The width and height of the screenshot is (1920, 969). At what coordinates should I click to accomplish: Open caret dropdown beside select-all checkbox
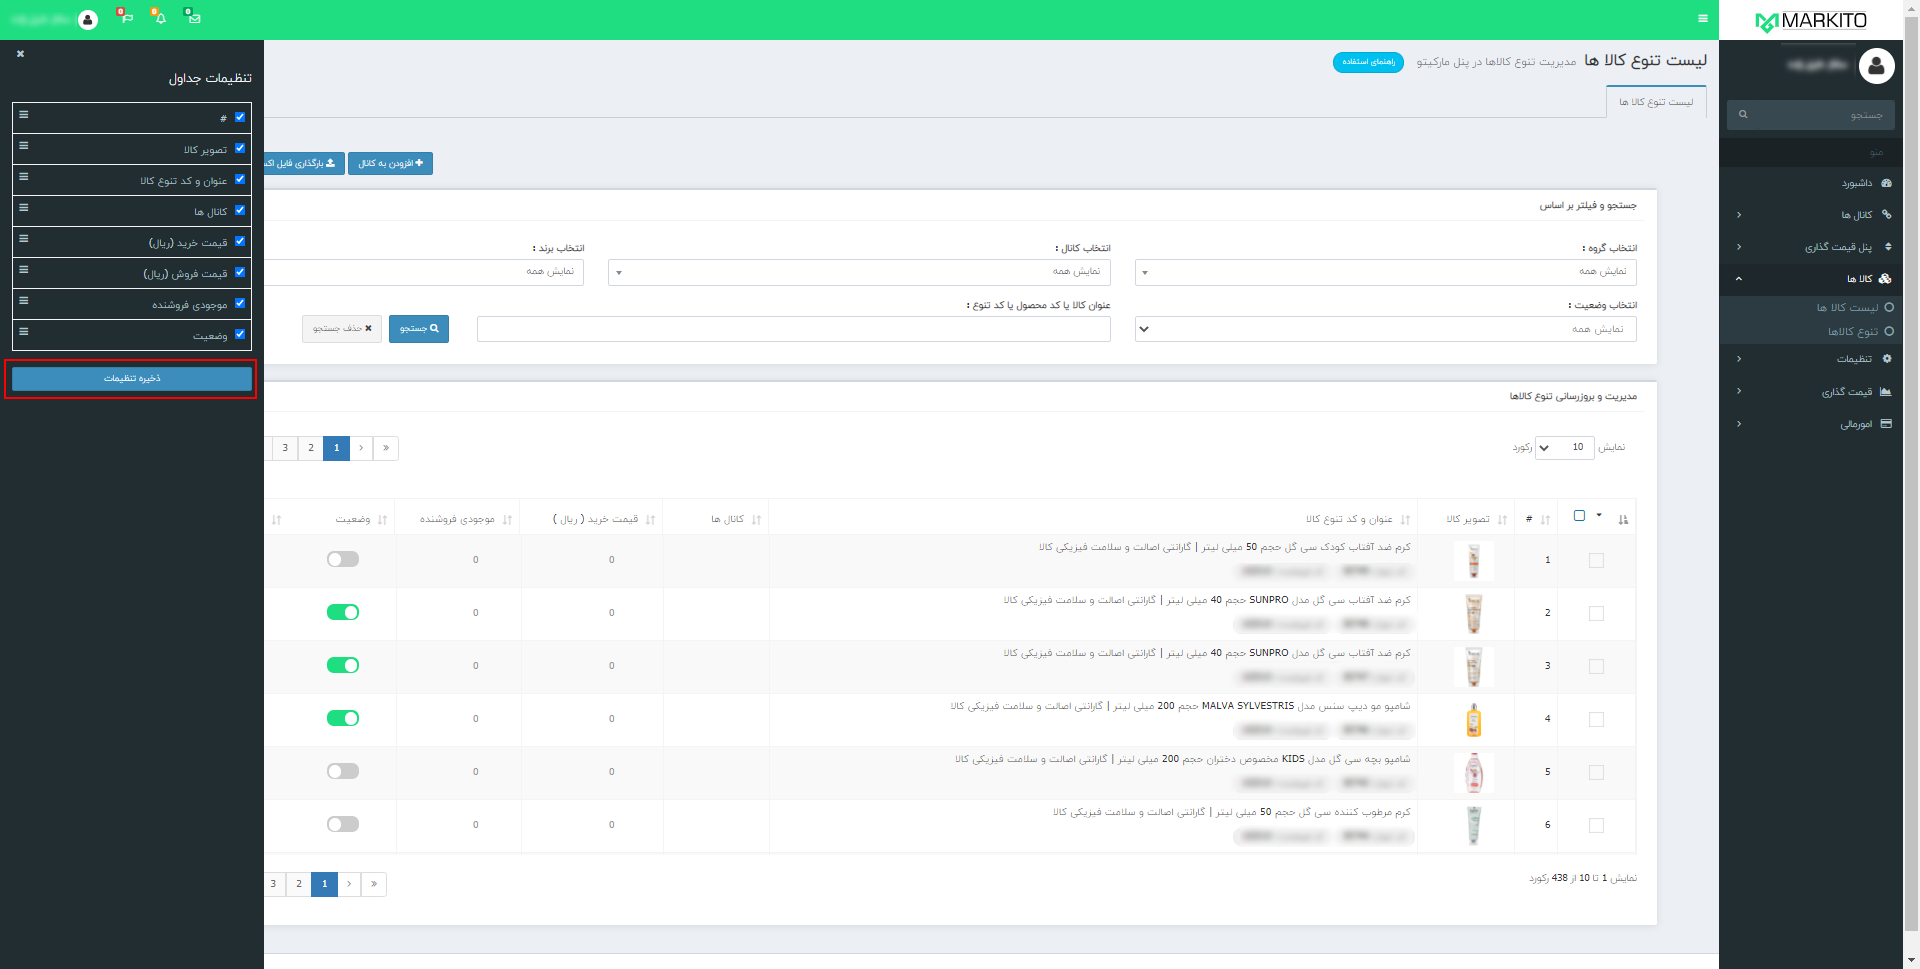[1599, 515]
